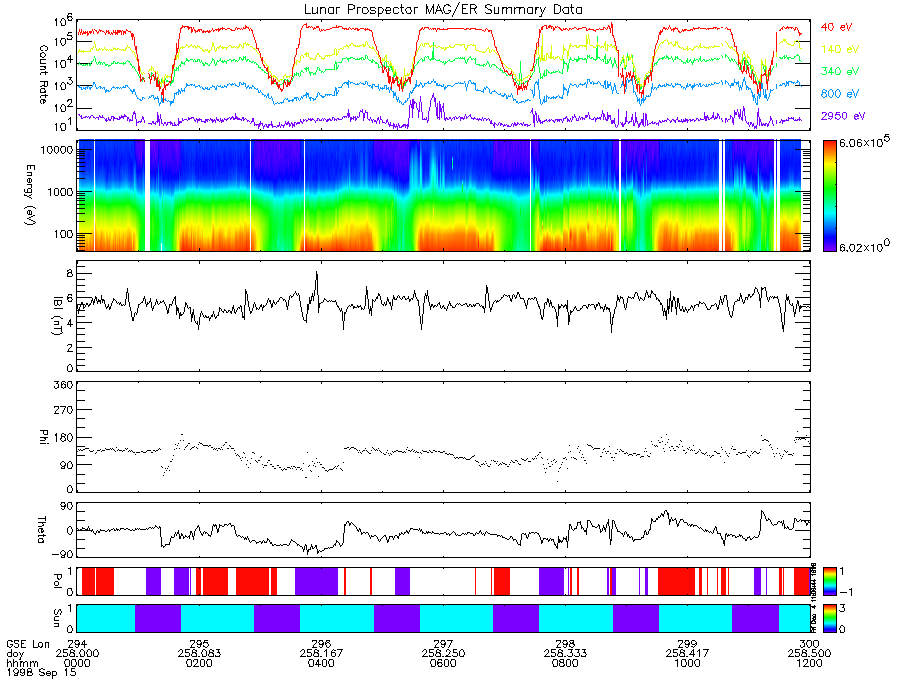Click the energy spectrogram color bar
900x700 pixels.
pos(829,196)
